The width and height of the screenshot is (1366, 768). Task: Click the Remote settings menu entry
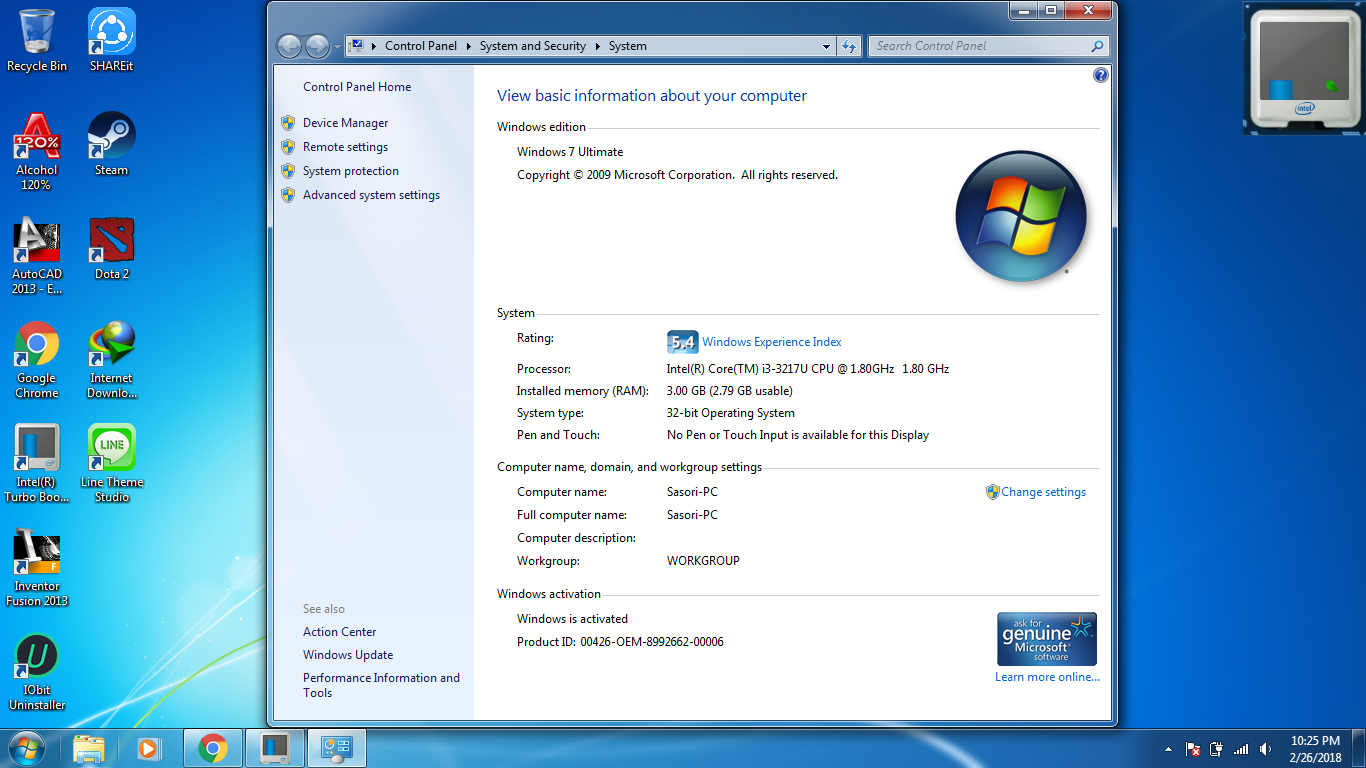(x=344, y=146)
